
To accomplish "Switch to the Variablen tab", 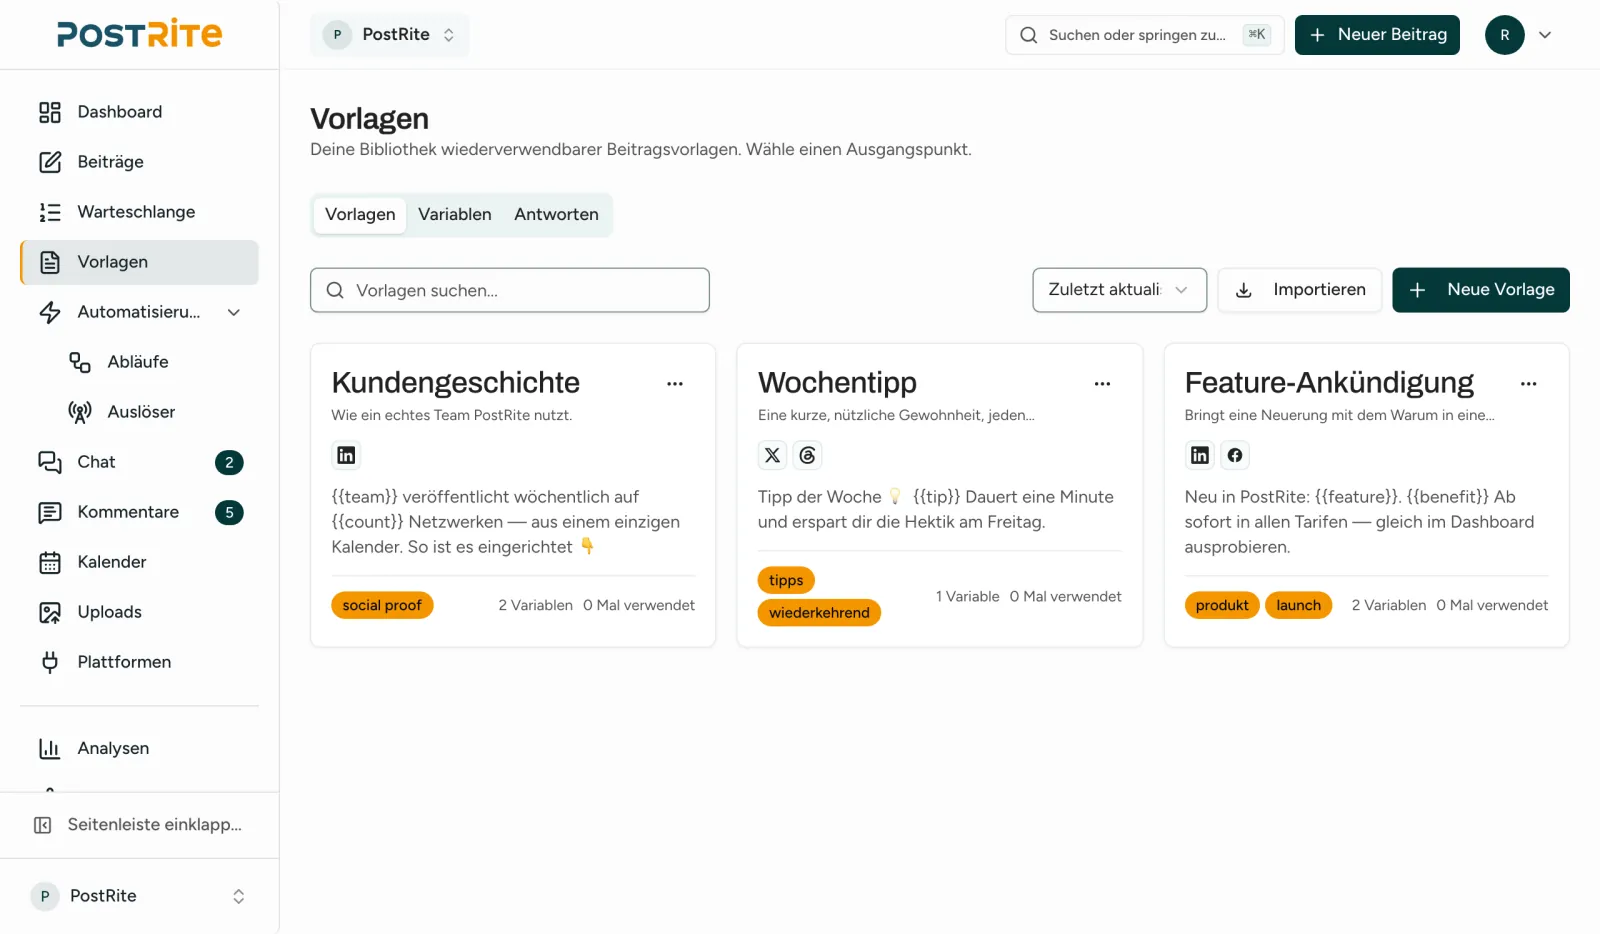I will pos(455,214).
